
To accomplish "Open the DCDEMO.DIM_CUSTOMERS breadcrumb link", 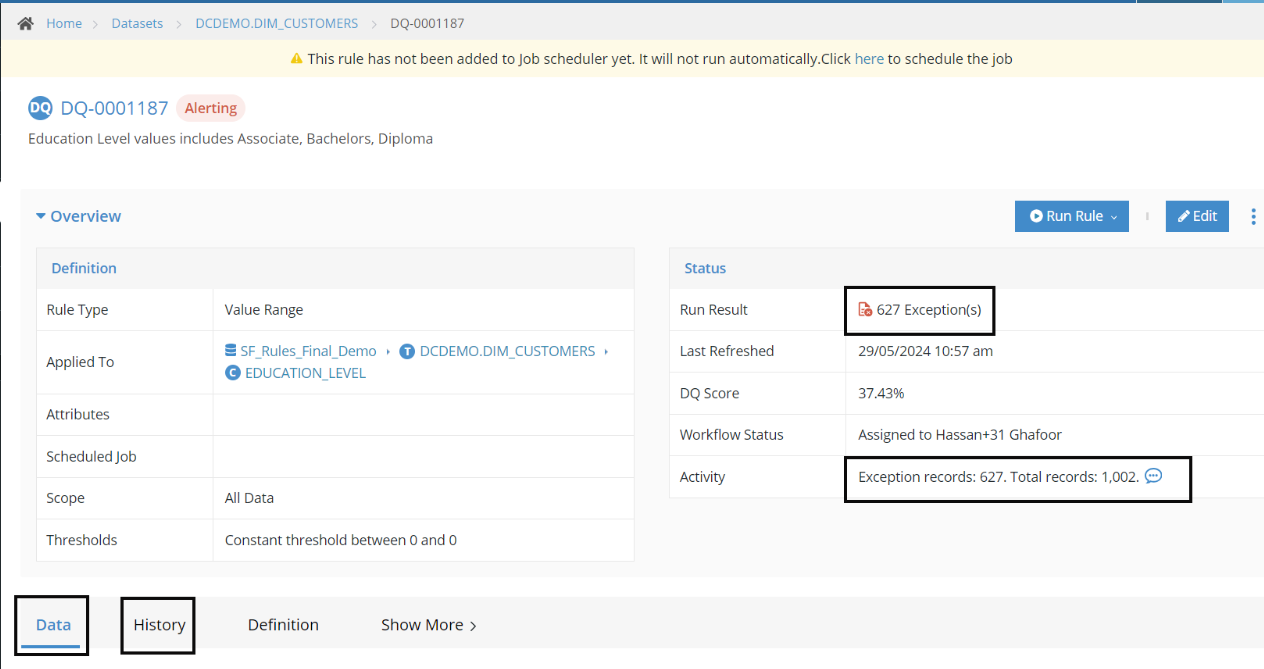I will (x=276, y=22).
